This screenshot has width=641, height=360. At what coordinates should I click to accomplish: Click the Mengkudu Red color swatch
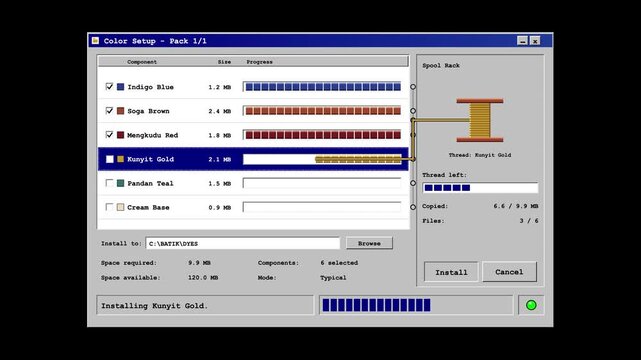coord(121,135)
